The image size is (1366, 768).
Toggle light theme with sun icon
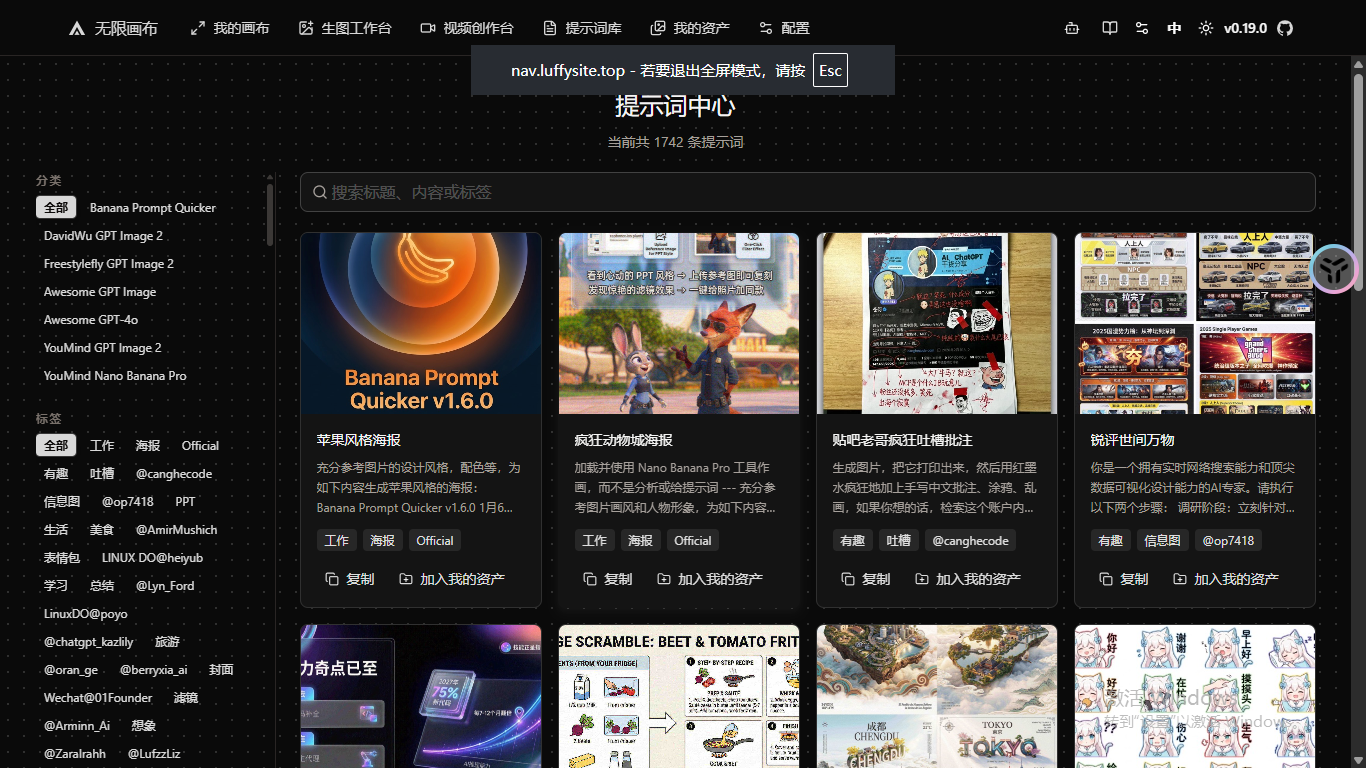pos(1206,28)
